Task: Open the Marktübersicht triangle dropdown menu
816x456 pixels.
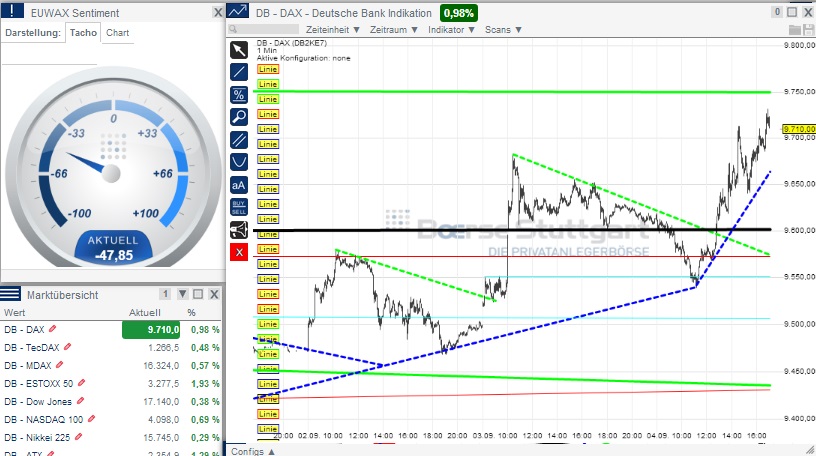Action: [183, 294]
